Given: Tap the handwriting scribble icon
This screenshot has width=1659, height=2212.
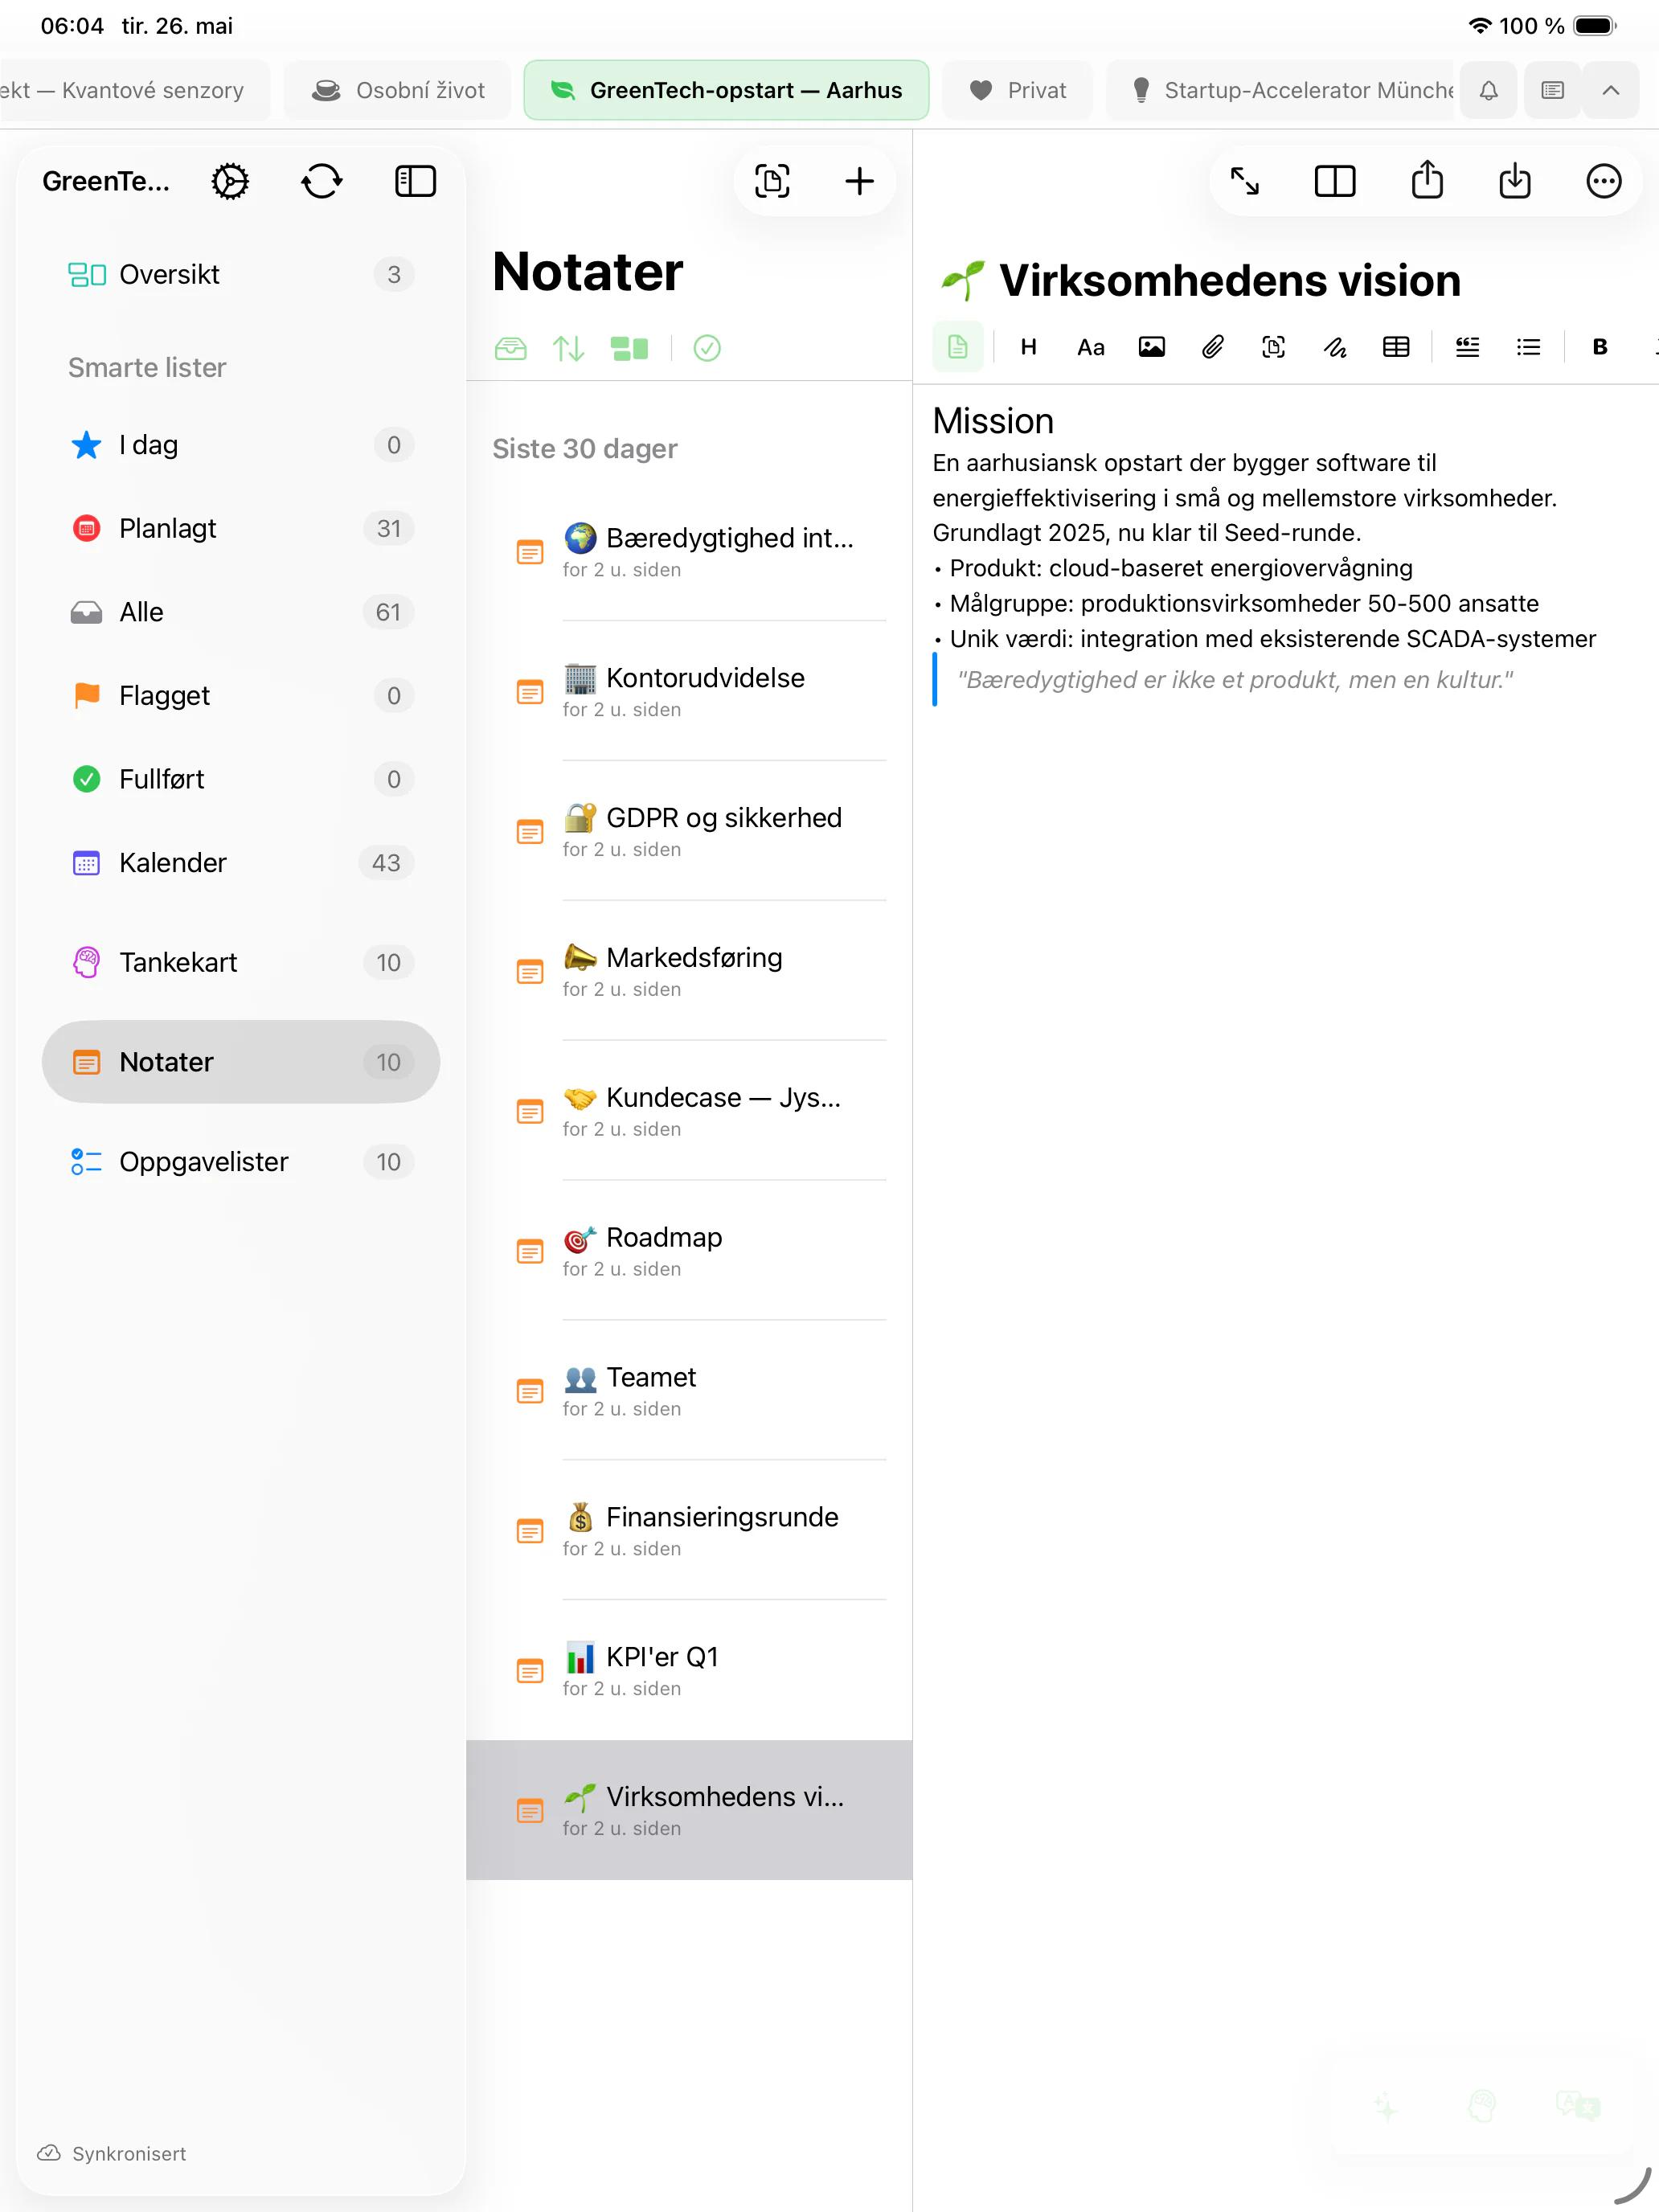Looking at the screenshot, I should click(x=1334, y=347).
